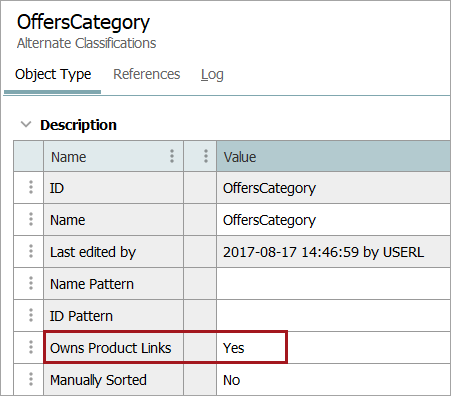Click the Description section heading
Screen dimensions: 451x396
click(x=78, y=125)
